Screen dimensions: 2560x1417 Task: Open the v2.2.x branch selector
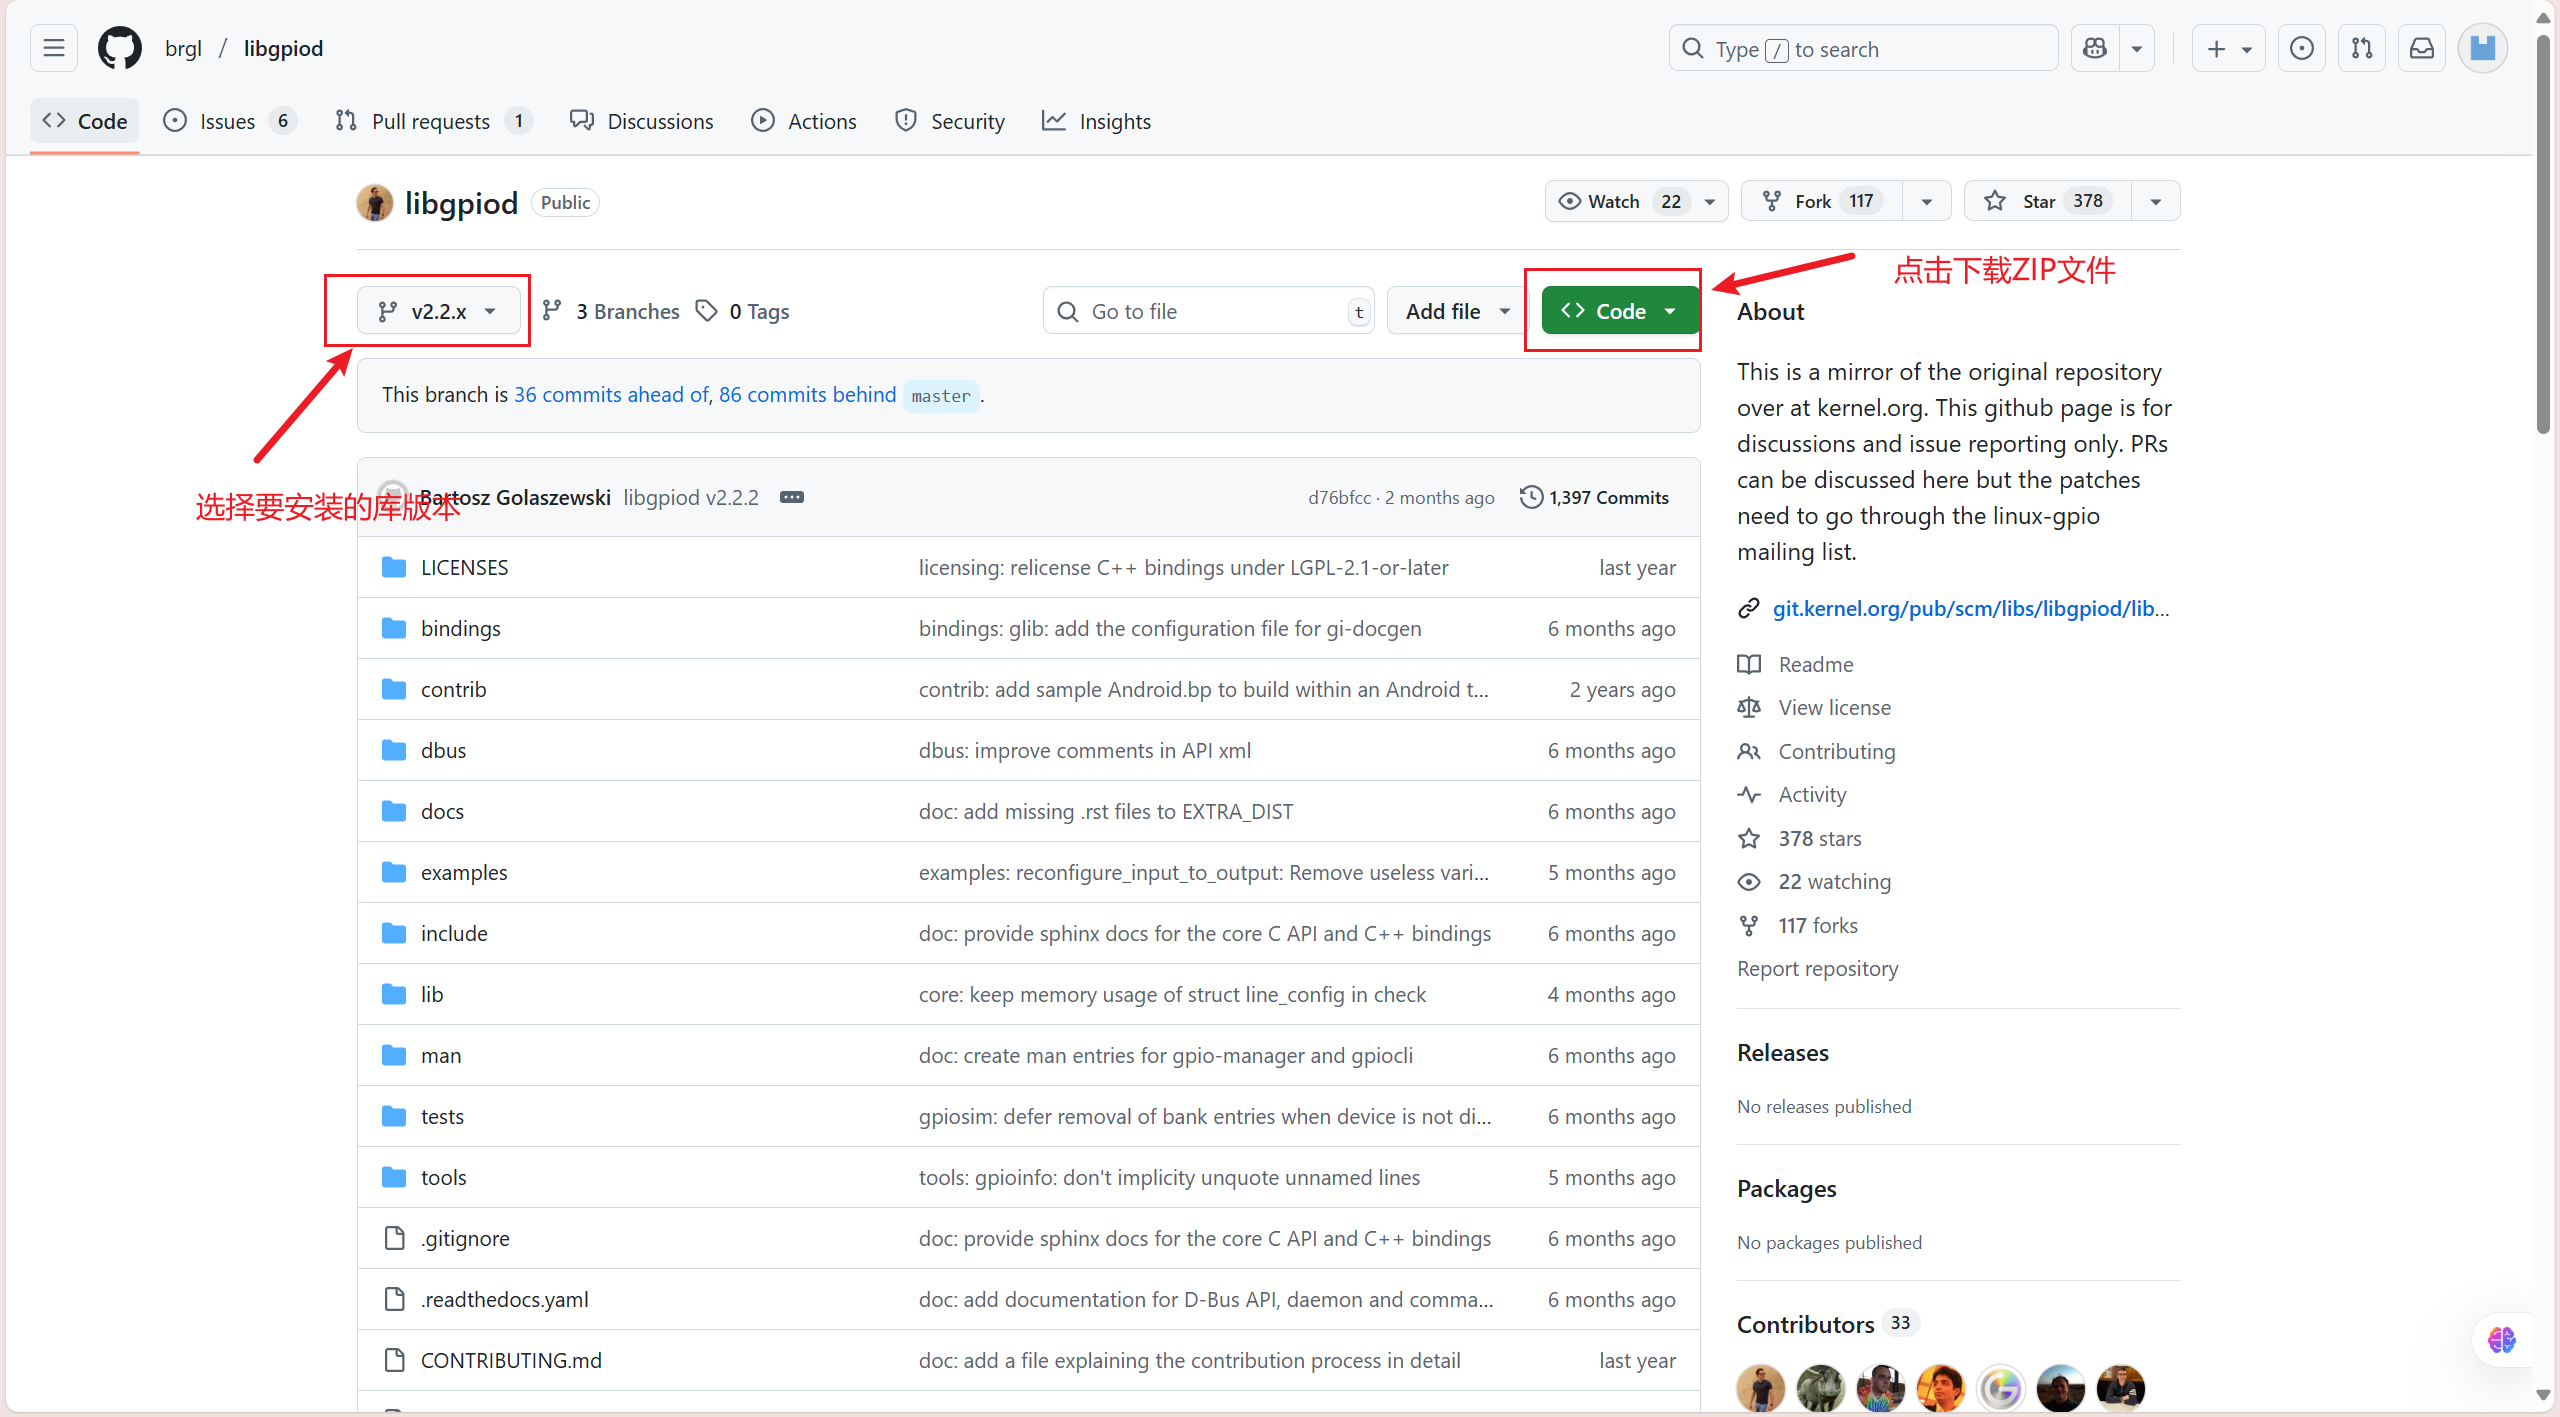[438, 311]
